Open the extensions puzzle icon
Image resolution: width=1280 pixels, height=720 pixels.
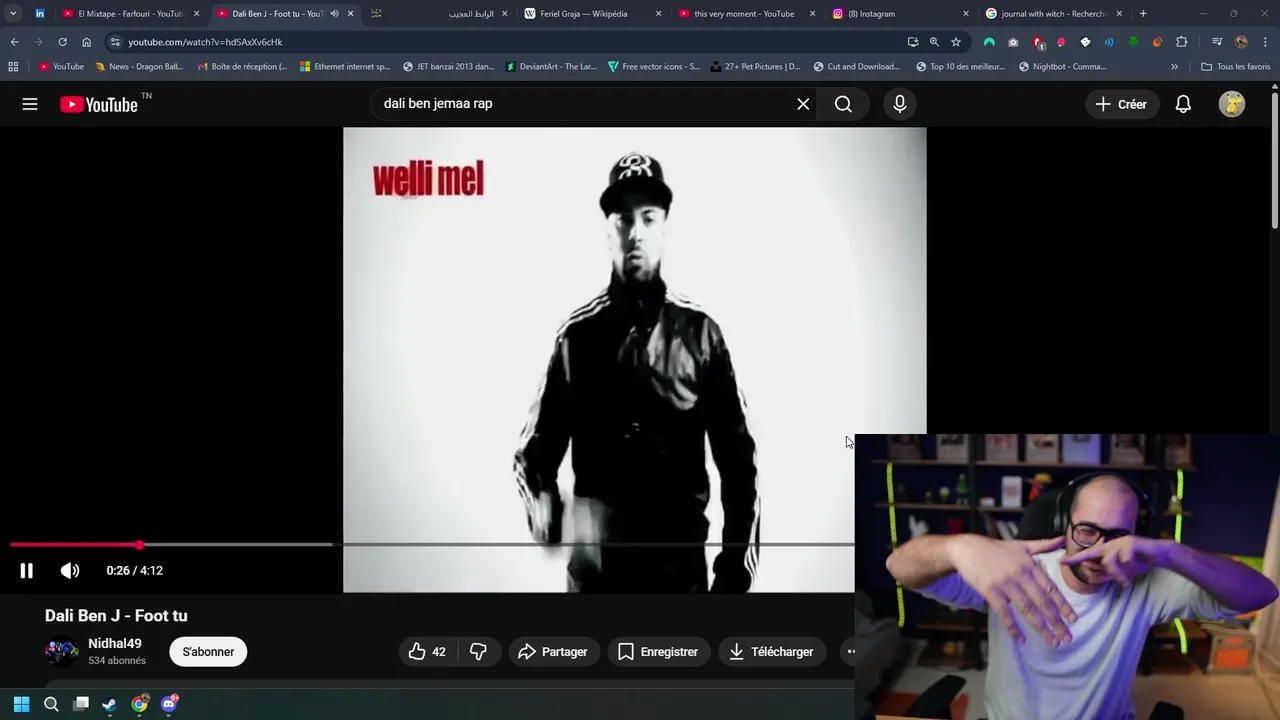pos(1182,42)
